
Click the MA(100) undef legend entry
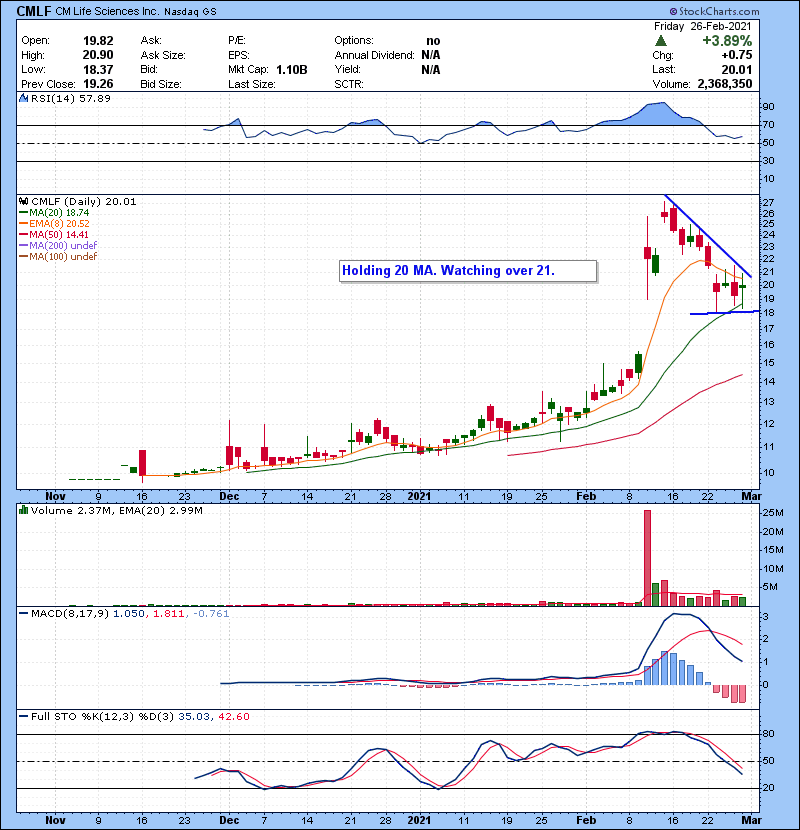58,257
